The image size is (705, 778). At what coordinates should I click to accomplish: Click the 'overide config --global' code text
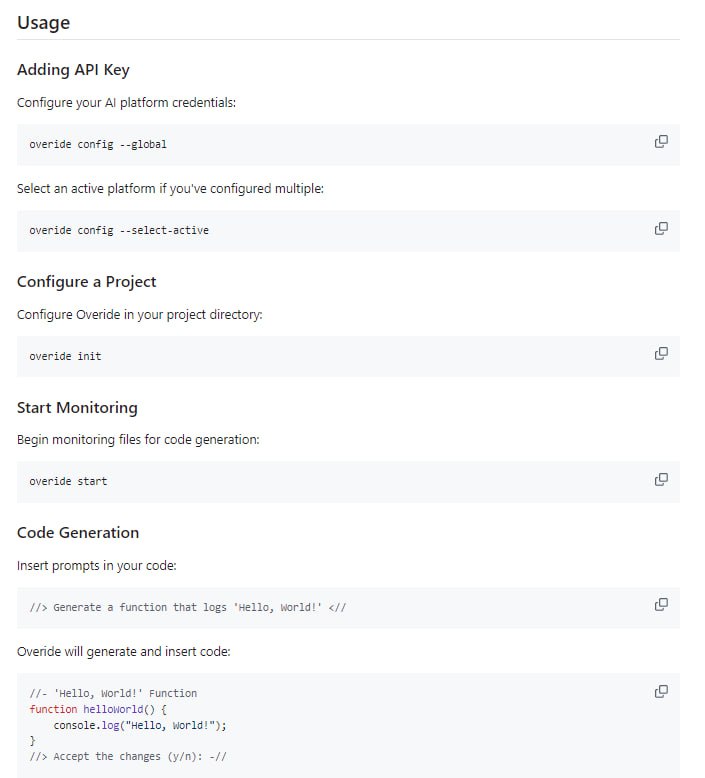coord(98,144)
